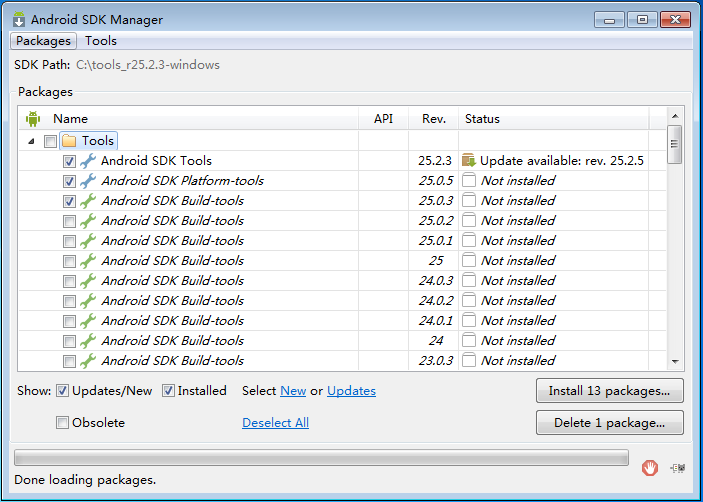The width and height of the screenshot is (703, 502).
Task: Click the update available icon for rev. 25.2.3
Action: tap(468, 161)
